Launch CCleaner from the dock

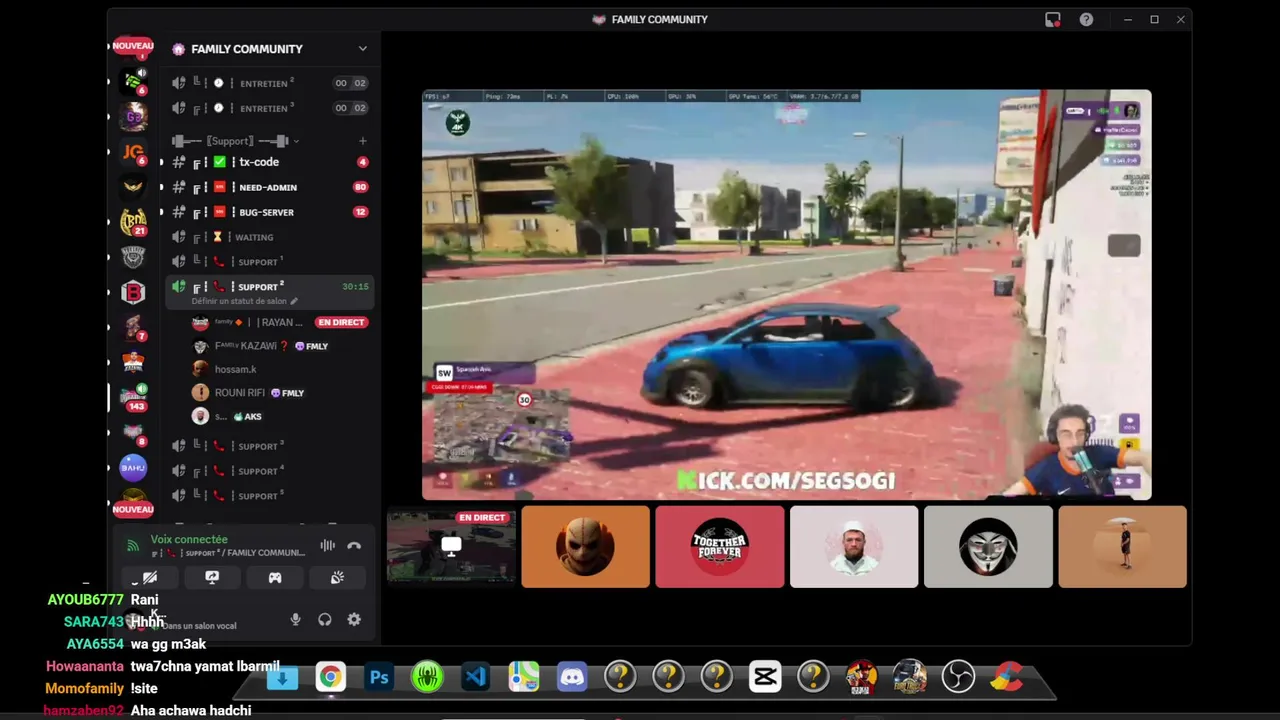coord(1006,678)
